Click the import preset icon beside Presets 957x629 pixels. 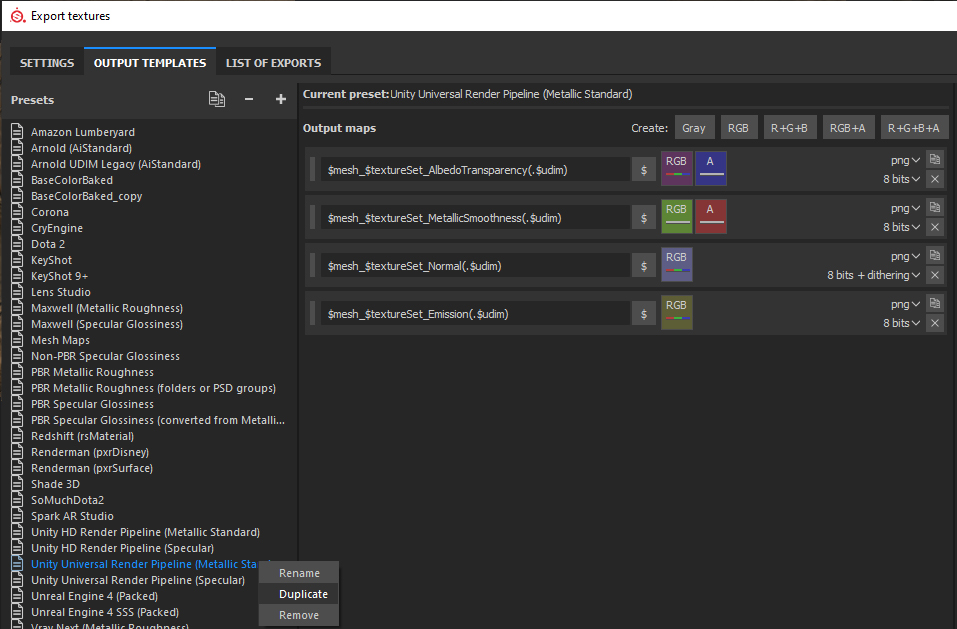[x=216, y=99]
